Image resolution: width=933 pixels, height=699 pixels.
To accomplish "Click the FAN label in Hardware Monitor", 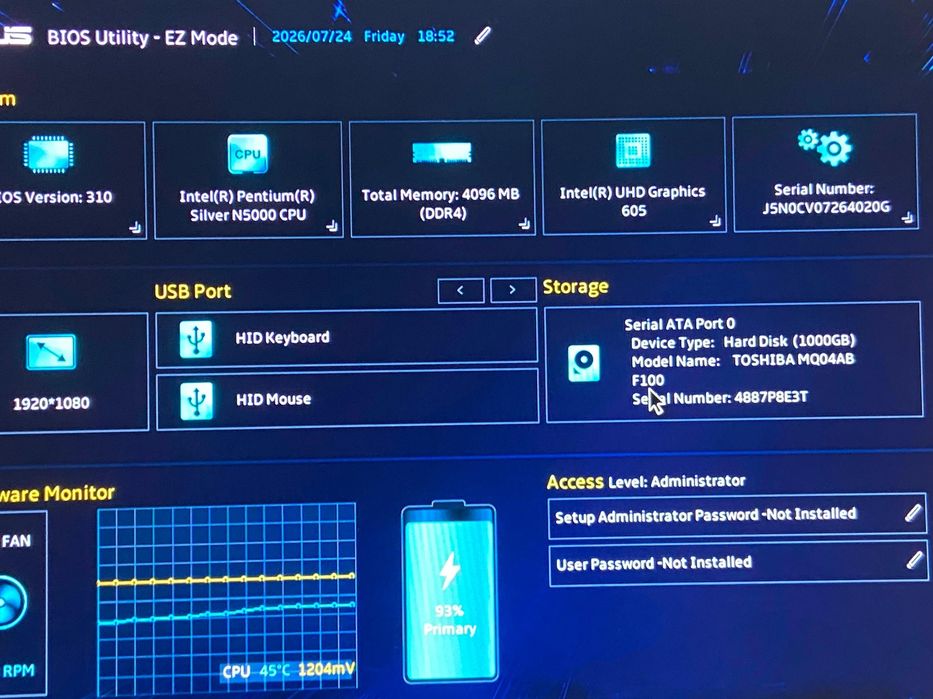I will (16, 541).
